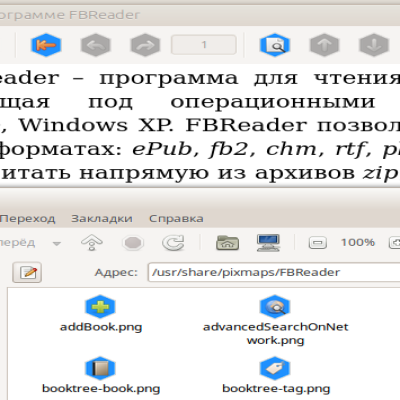Click the zoom out minus button
Image resolution: width=400 pixels, height=400 pixels.
(x=318, y=243)
